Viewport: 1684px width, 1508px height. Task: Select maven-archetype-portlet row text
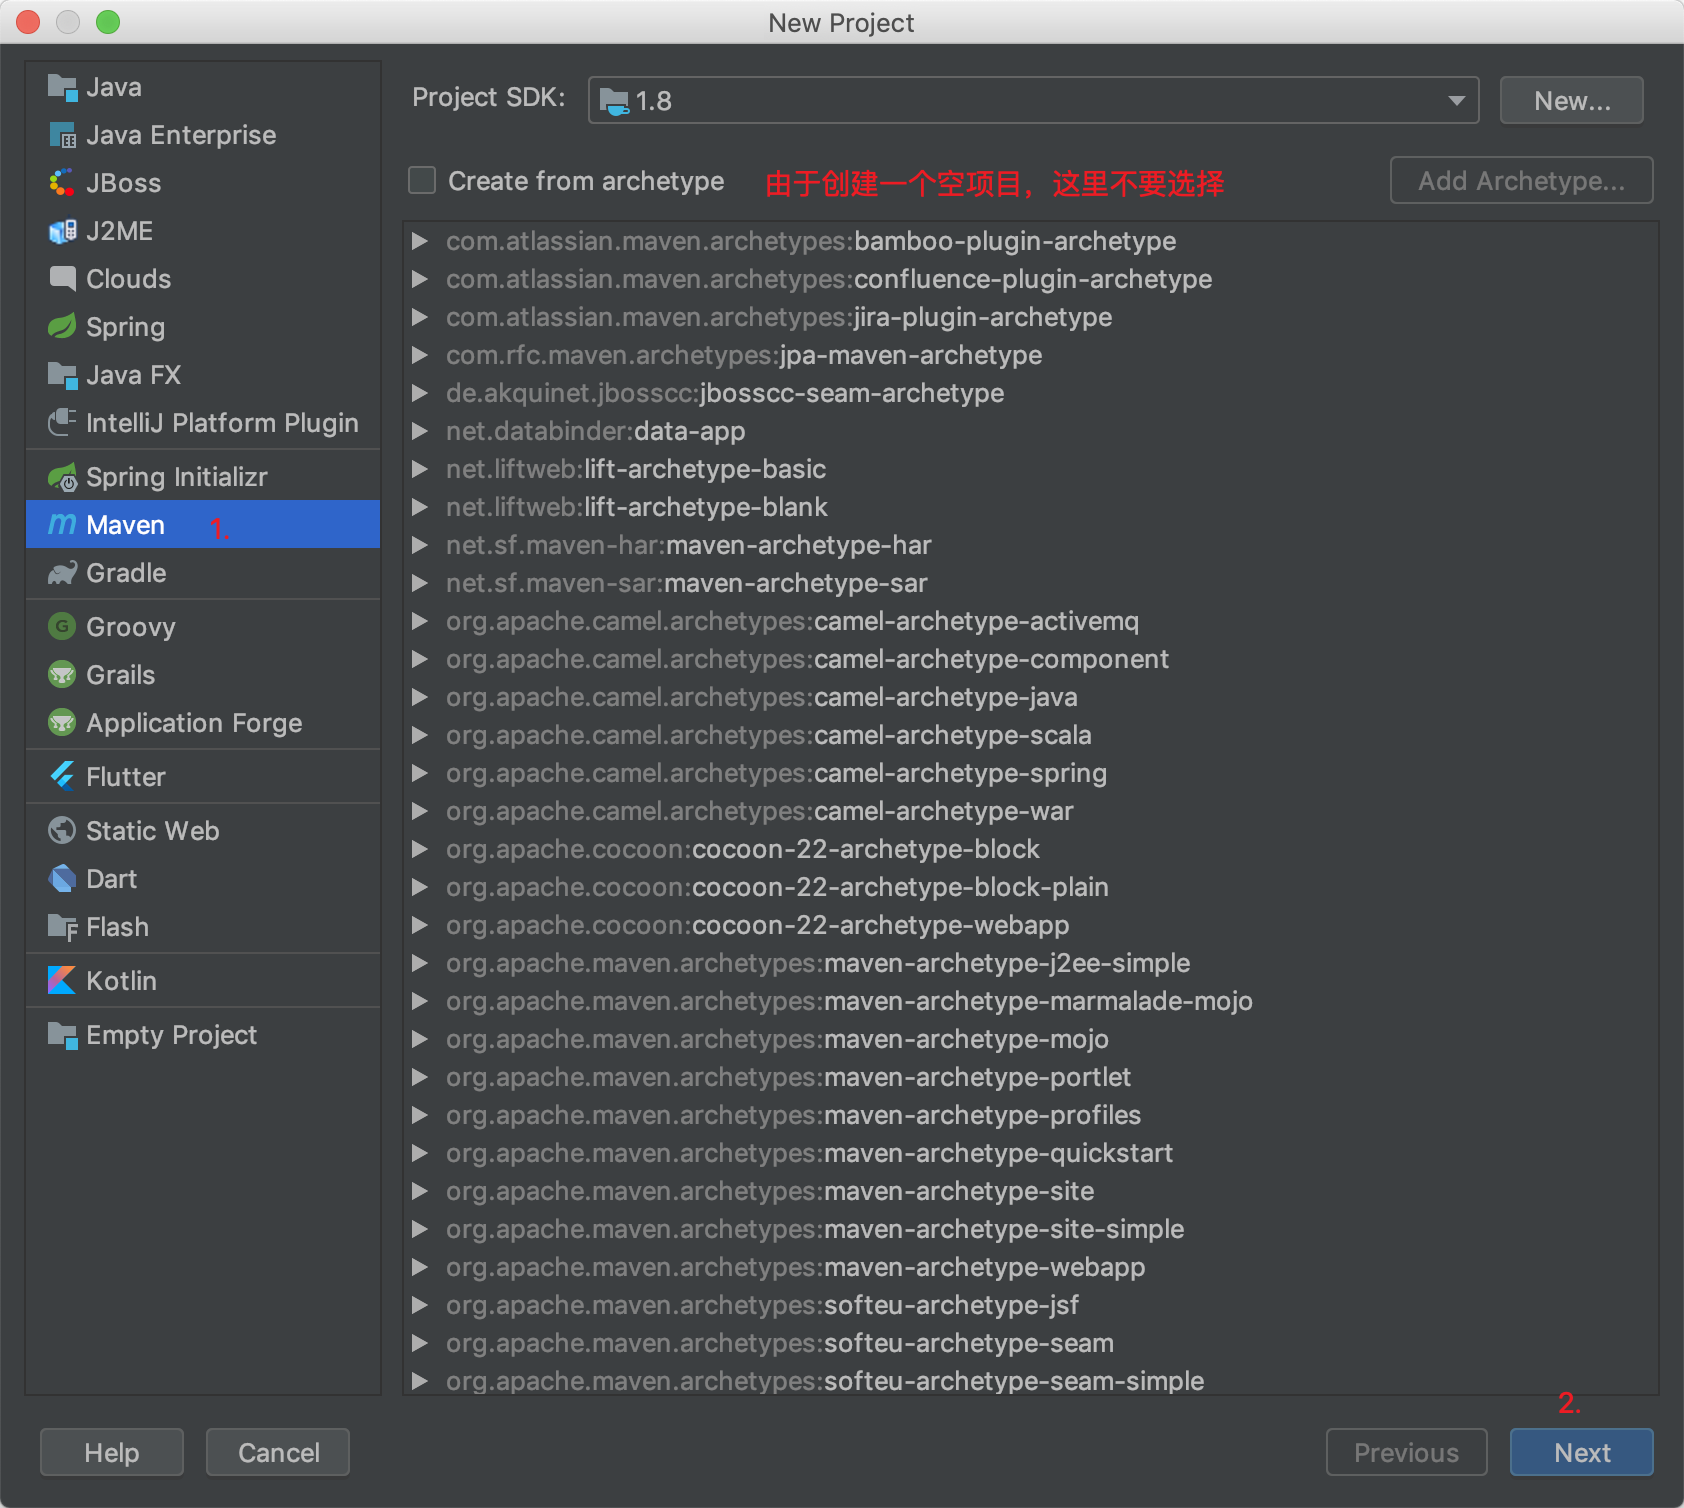[x=789, y=1077]
